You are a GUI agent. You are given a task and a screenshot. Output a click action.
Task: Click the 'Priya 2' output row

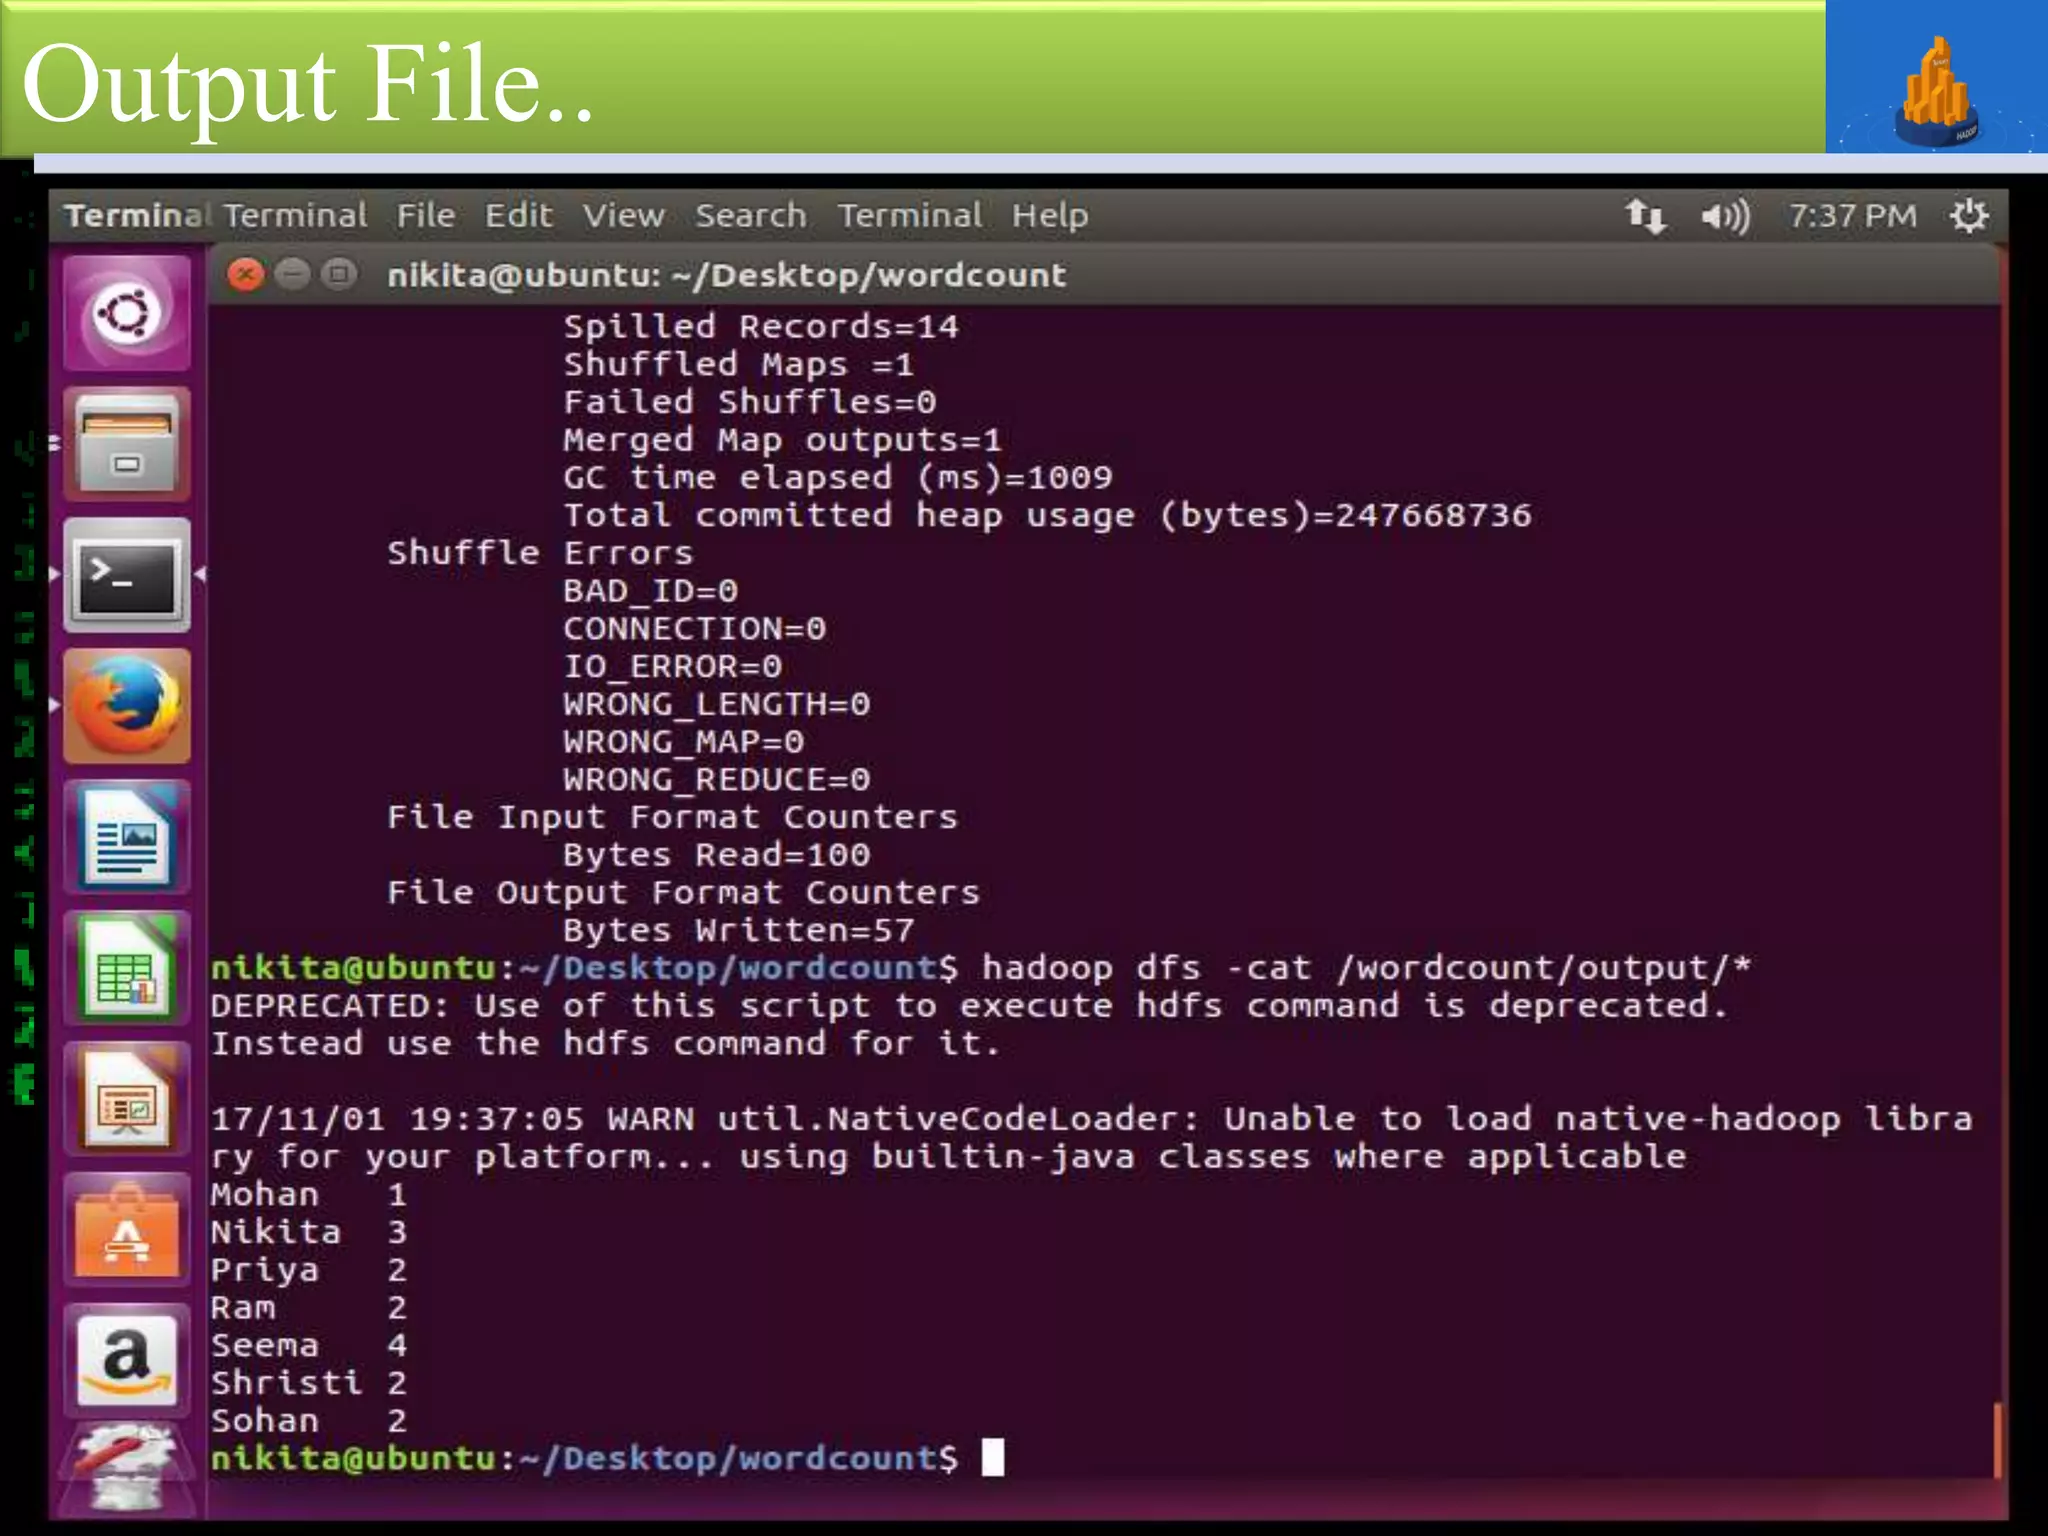coord(309,1271)
